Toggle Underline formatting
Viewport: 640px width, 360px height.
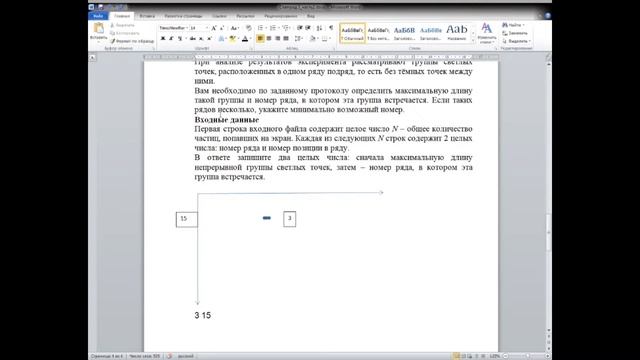pyautogui.click(x=180, y=39)
